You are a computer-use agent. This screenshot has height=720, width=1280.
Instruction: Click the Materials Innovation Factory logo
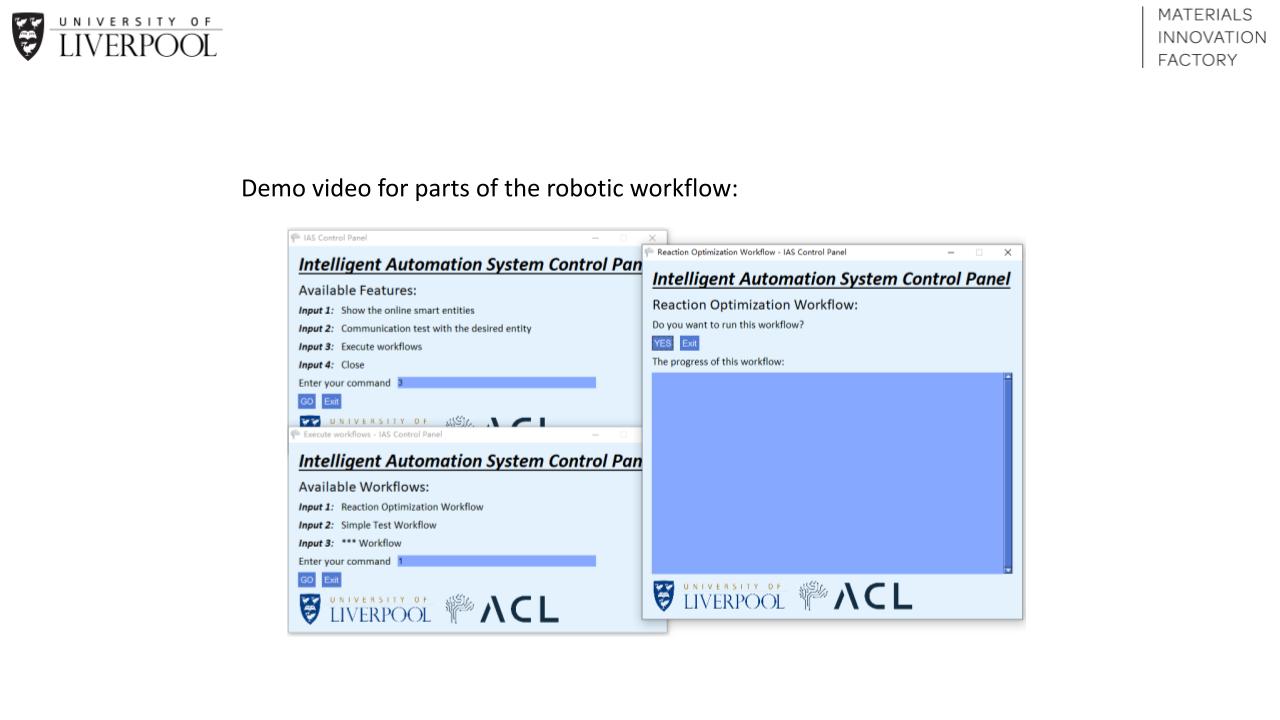[x=1211, y=38]
